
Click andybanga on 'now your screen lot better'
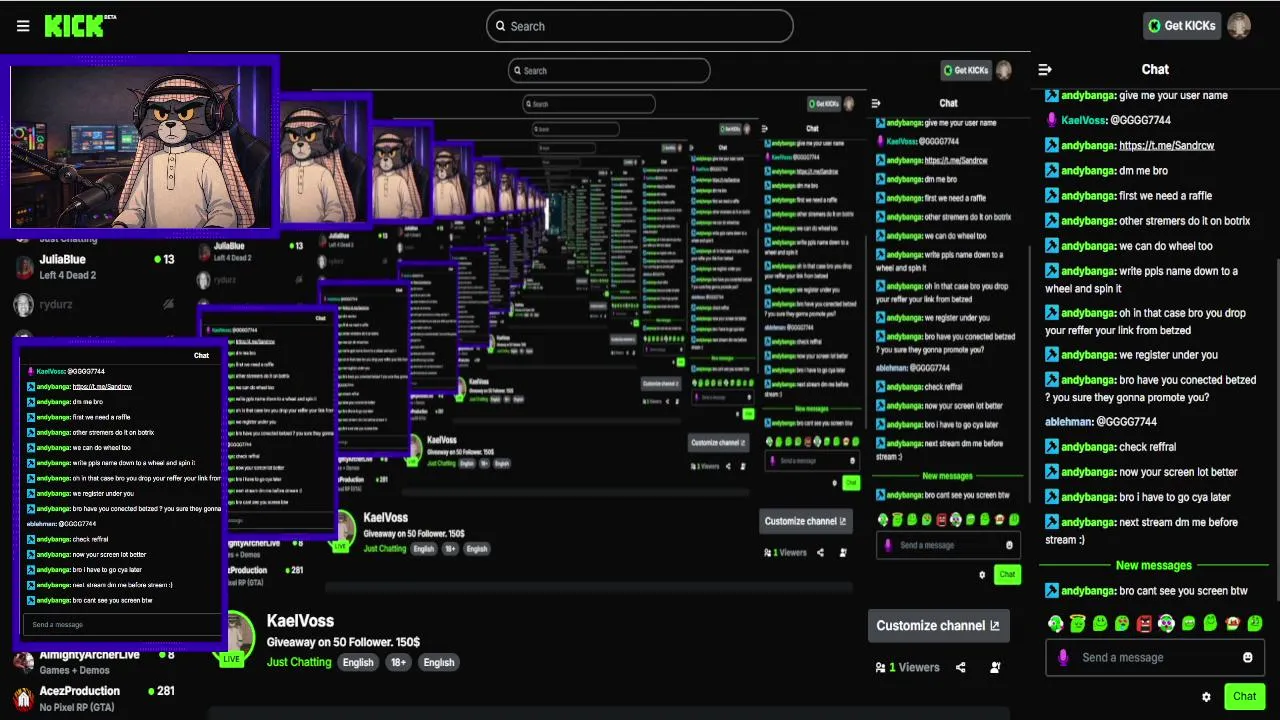coord(1089,472)
